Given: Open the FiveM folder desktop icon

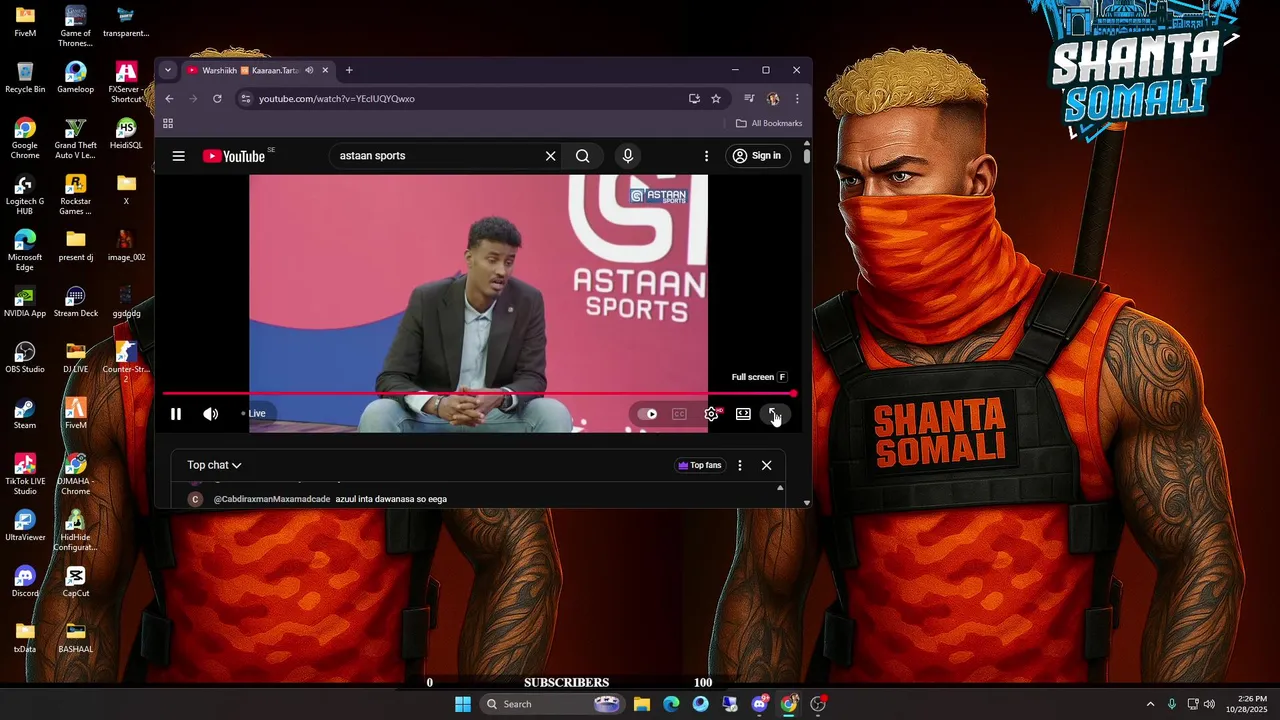Looking at the screenshot, I should pyautogui.click(x=25, y=22).
